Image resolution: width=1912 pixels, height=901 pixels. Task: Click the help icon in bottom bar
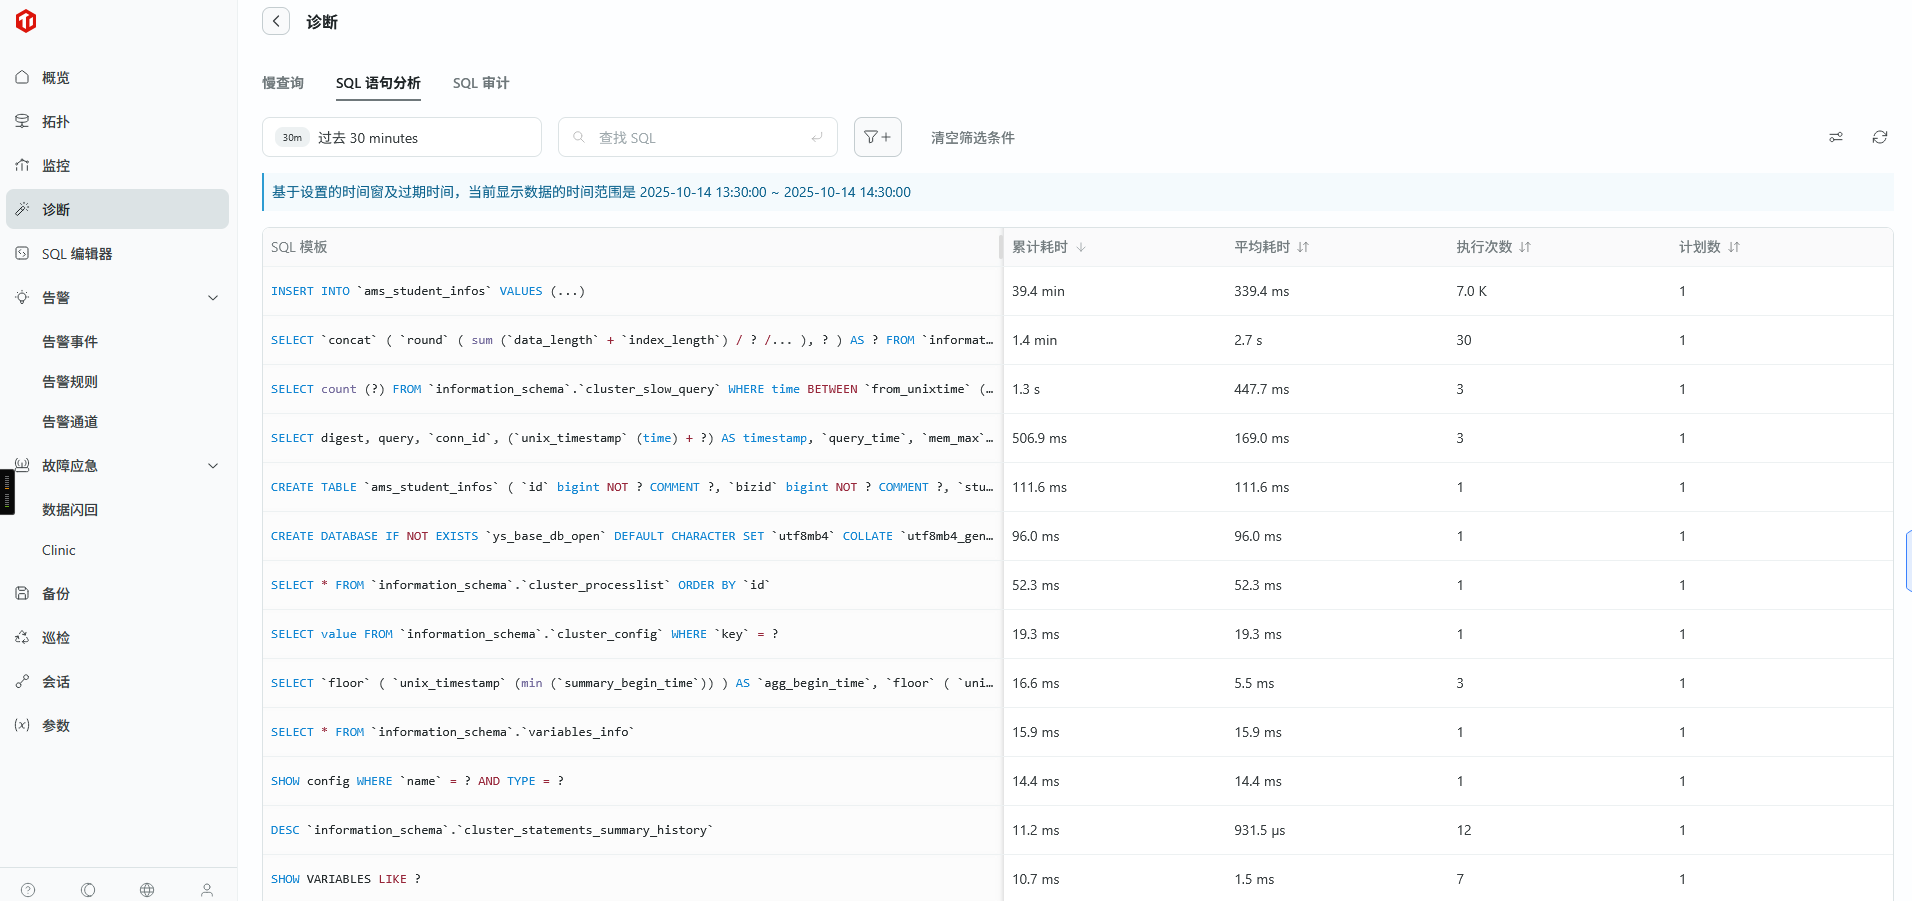28,889
